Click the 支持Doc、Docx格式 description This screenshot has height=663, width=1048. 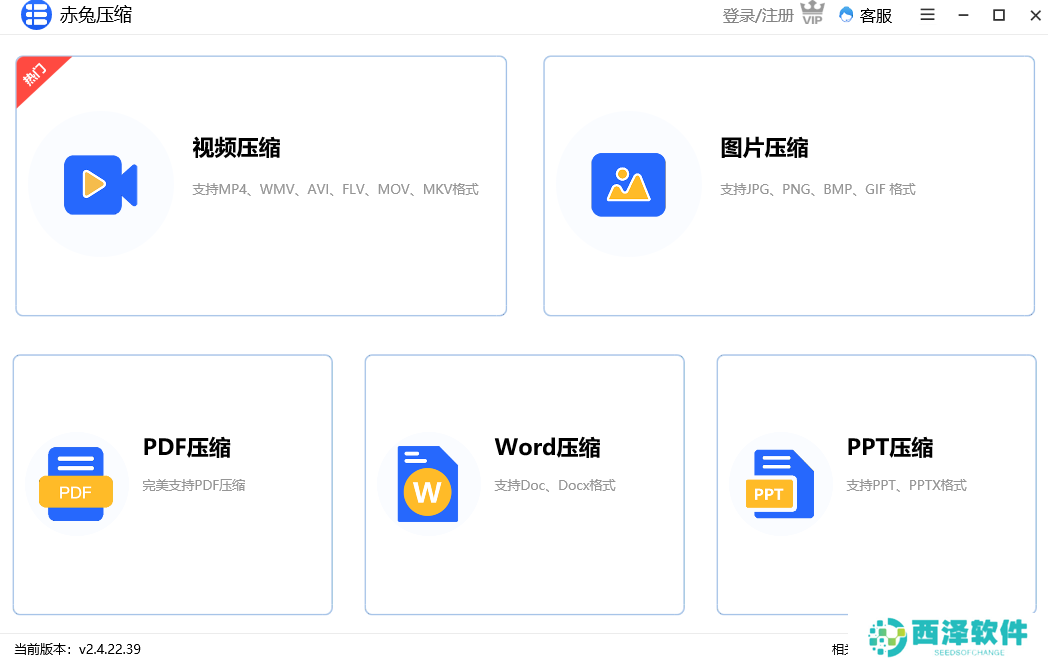point(555,485)
